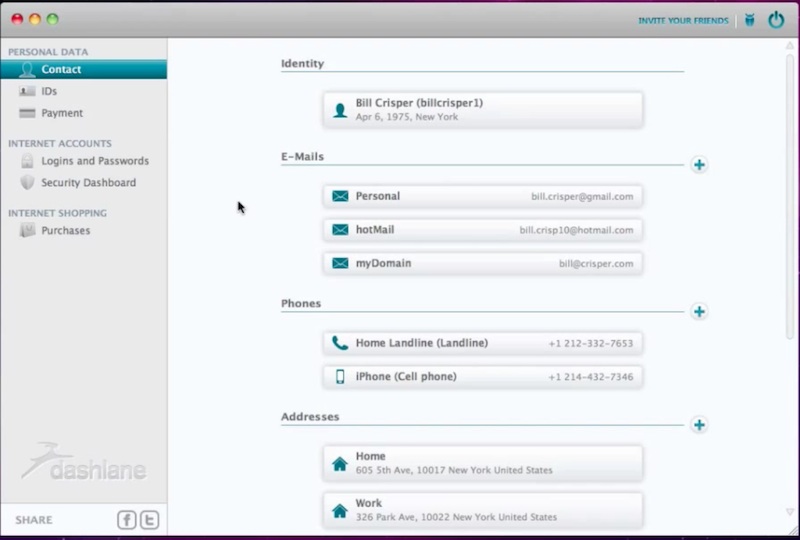Add a new phone with plus icon
This screenshot has height=540, width=800.
click(699, 311)
